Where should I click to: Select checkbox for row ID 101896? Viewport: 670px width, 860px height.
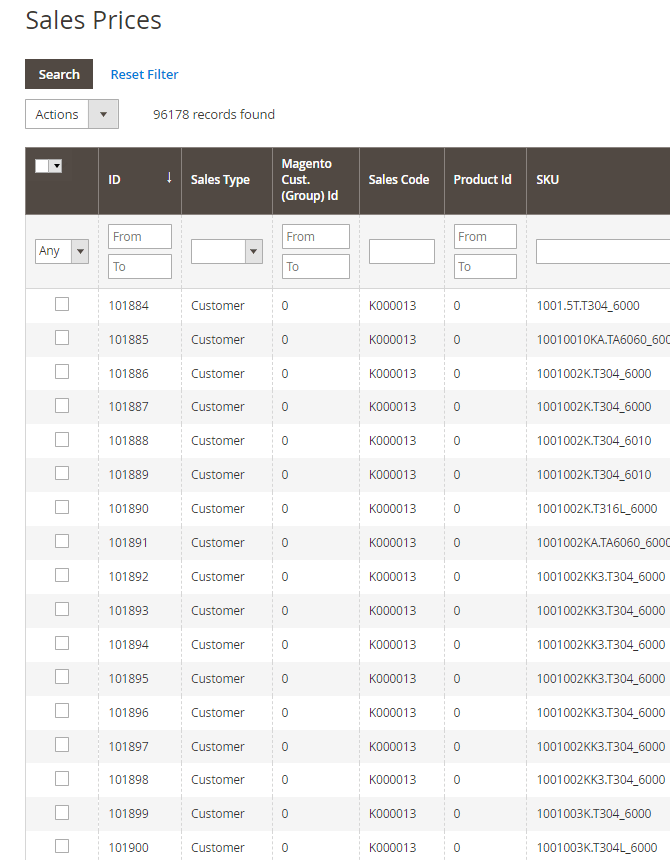62,711
